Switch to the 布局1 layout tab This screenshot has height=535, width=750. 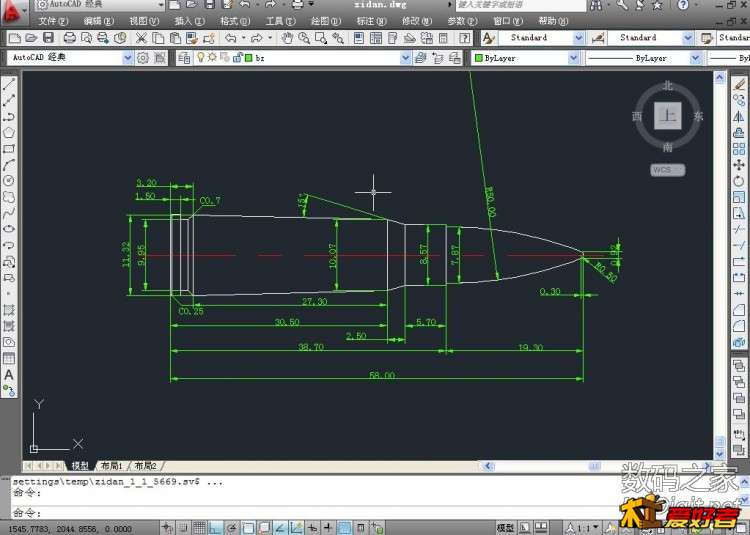[111, 465]
